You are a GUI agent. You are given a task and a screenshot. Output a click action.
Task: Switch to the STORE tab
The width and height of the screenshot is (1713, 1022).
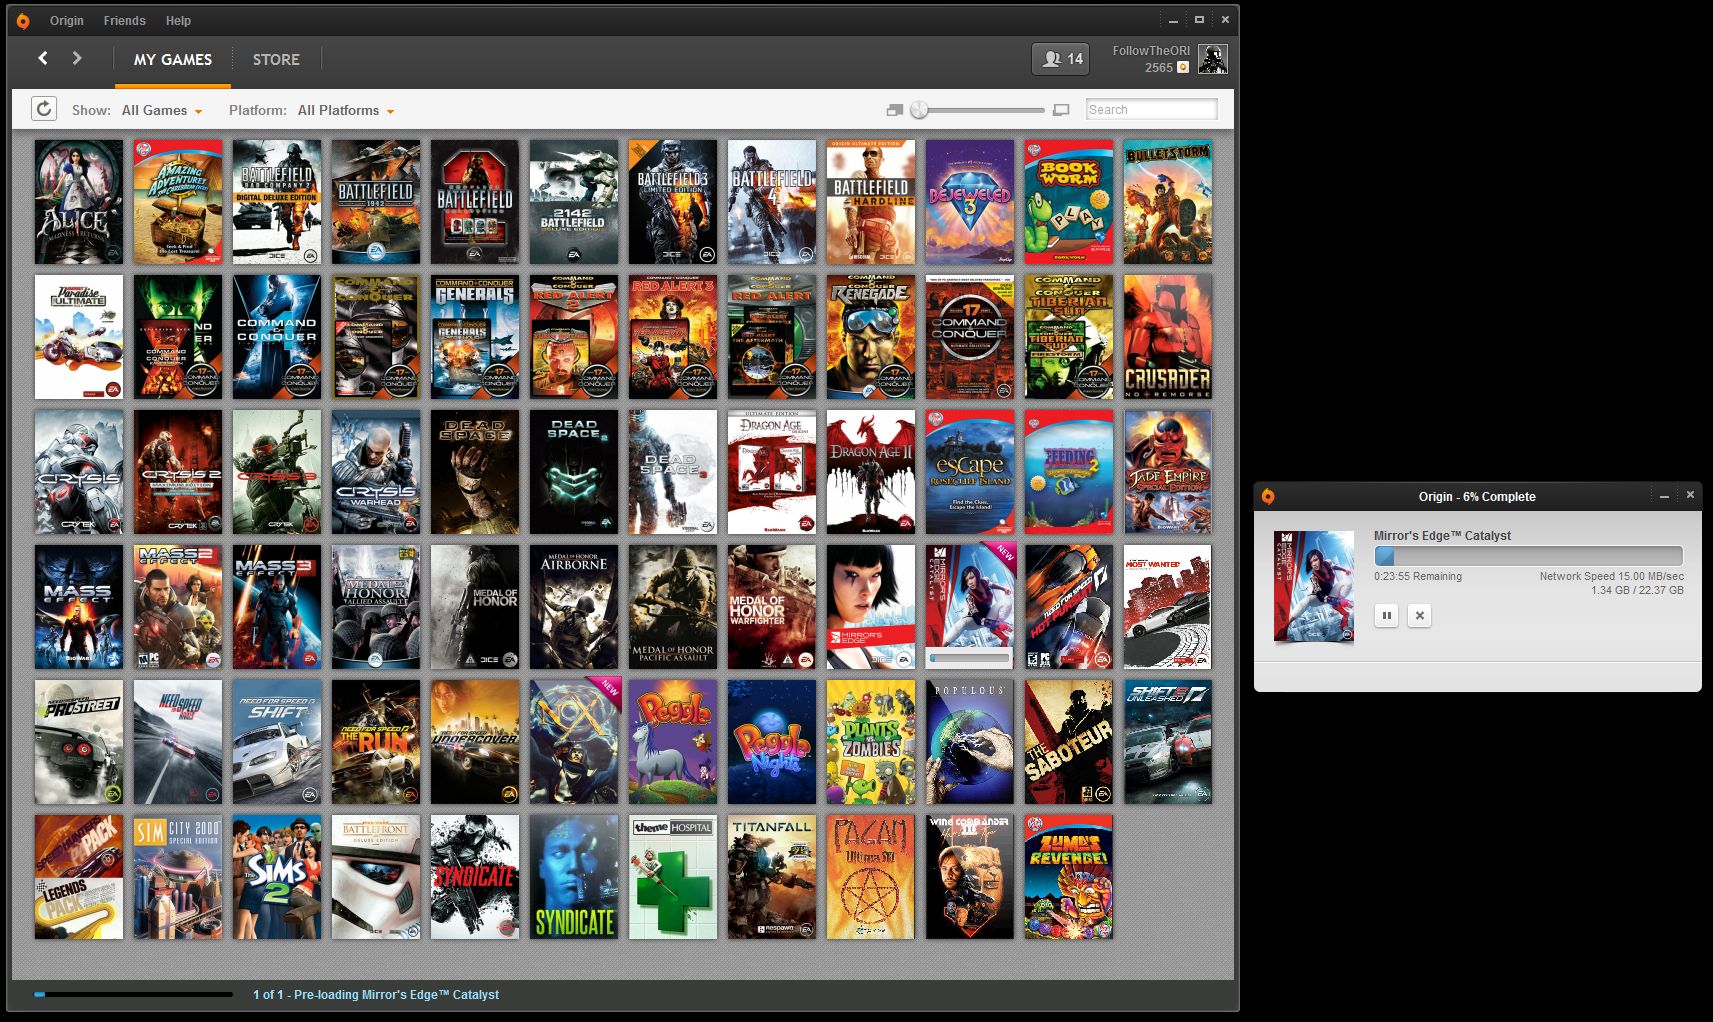click(276, 60)
